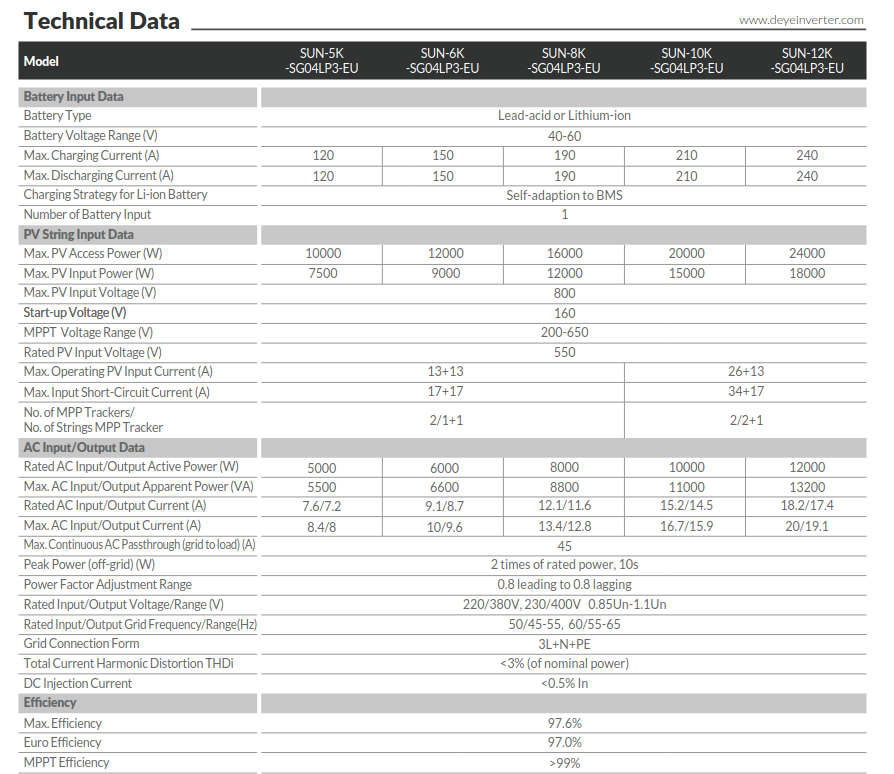Image resolution: width=894 pixels, height=774 pixels.
Task: Click the MPPT Voltage Range value 200-650
Action: pos(564,332)
